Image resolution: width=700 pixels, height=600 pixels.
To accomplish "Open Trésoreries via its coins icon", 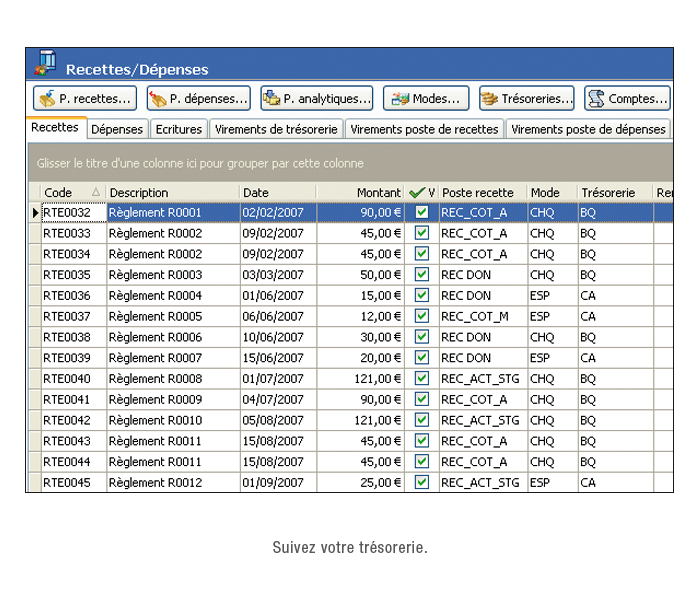I will (490, 99).
